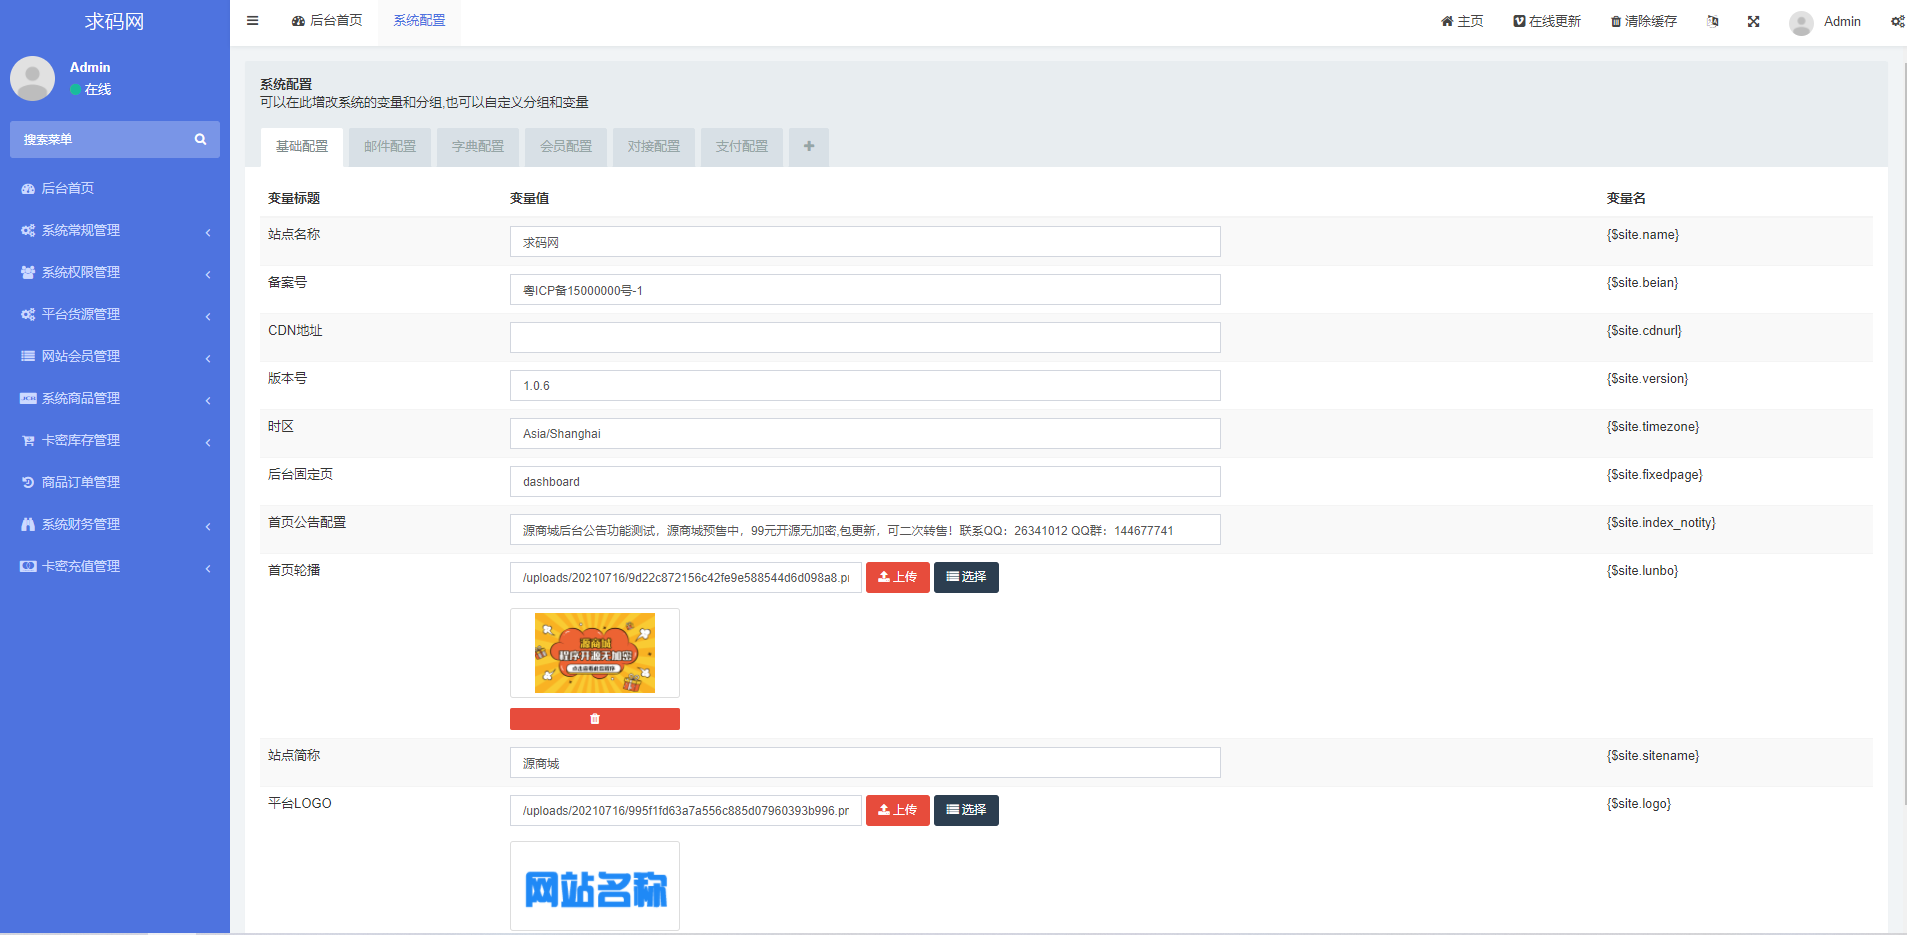
Task: Click the search magnifier icon in sidebar
Action: pyautogui.click(x=200, y=140)
